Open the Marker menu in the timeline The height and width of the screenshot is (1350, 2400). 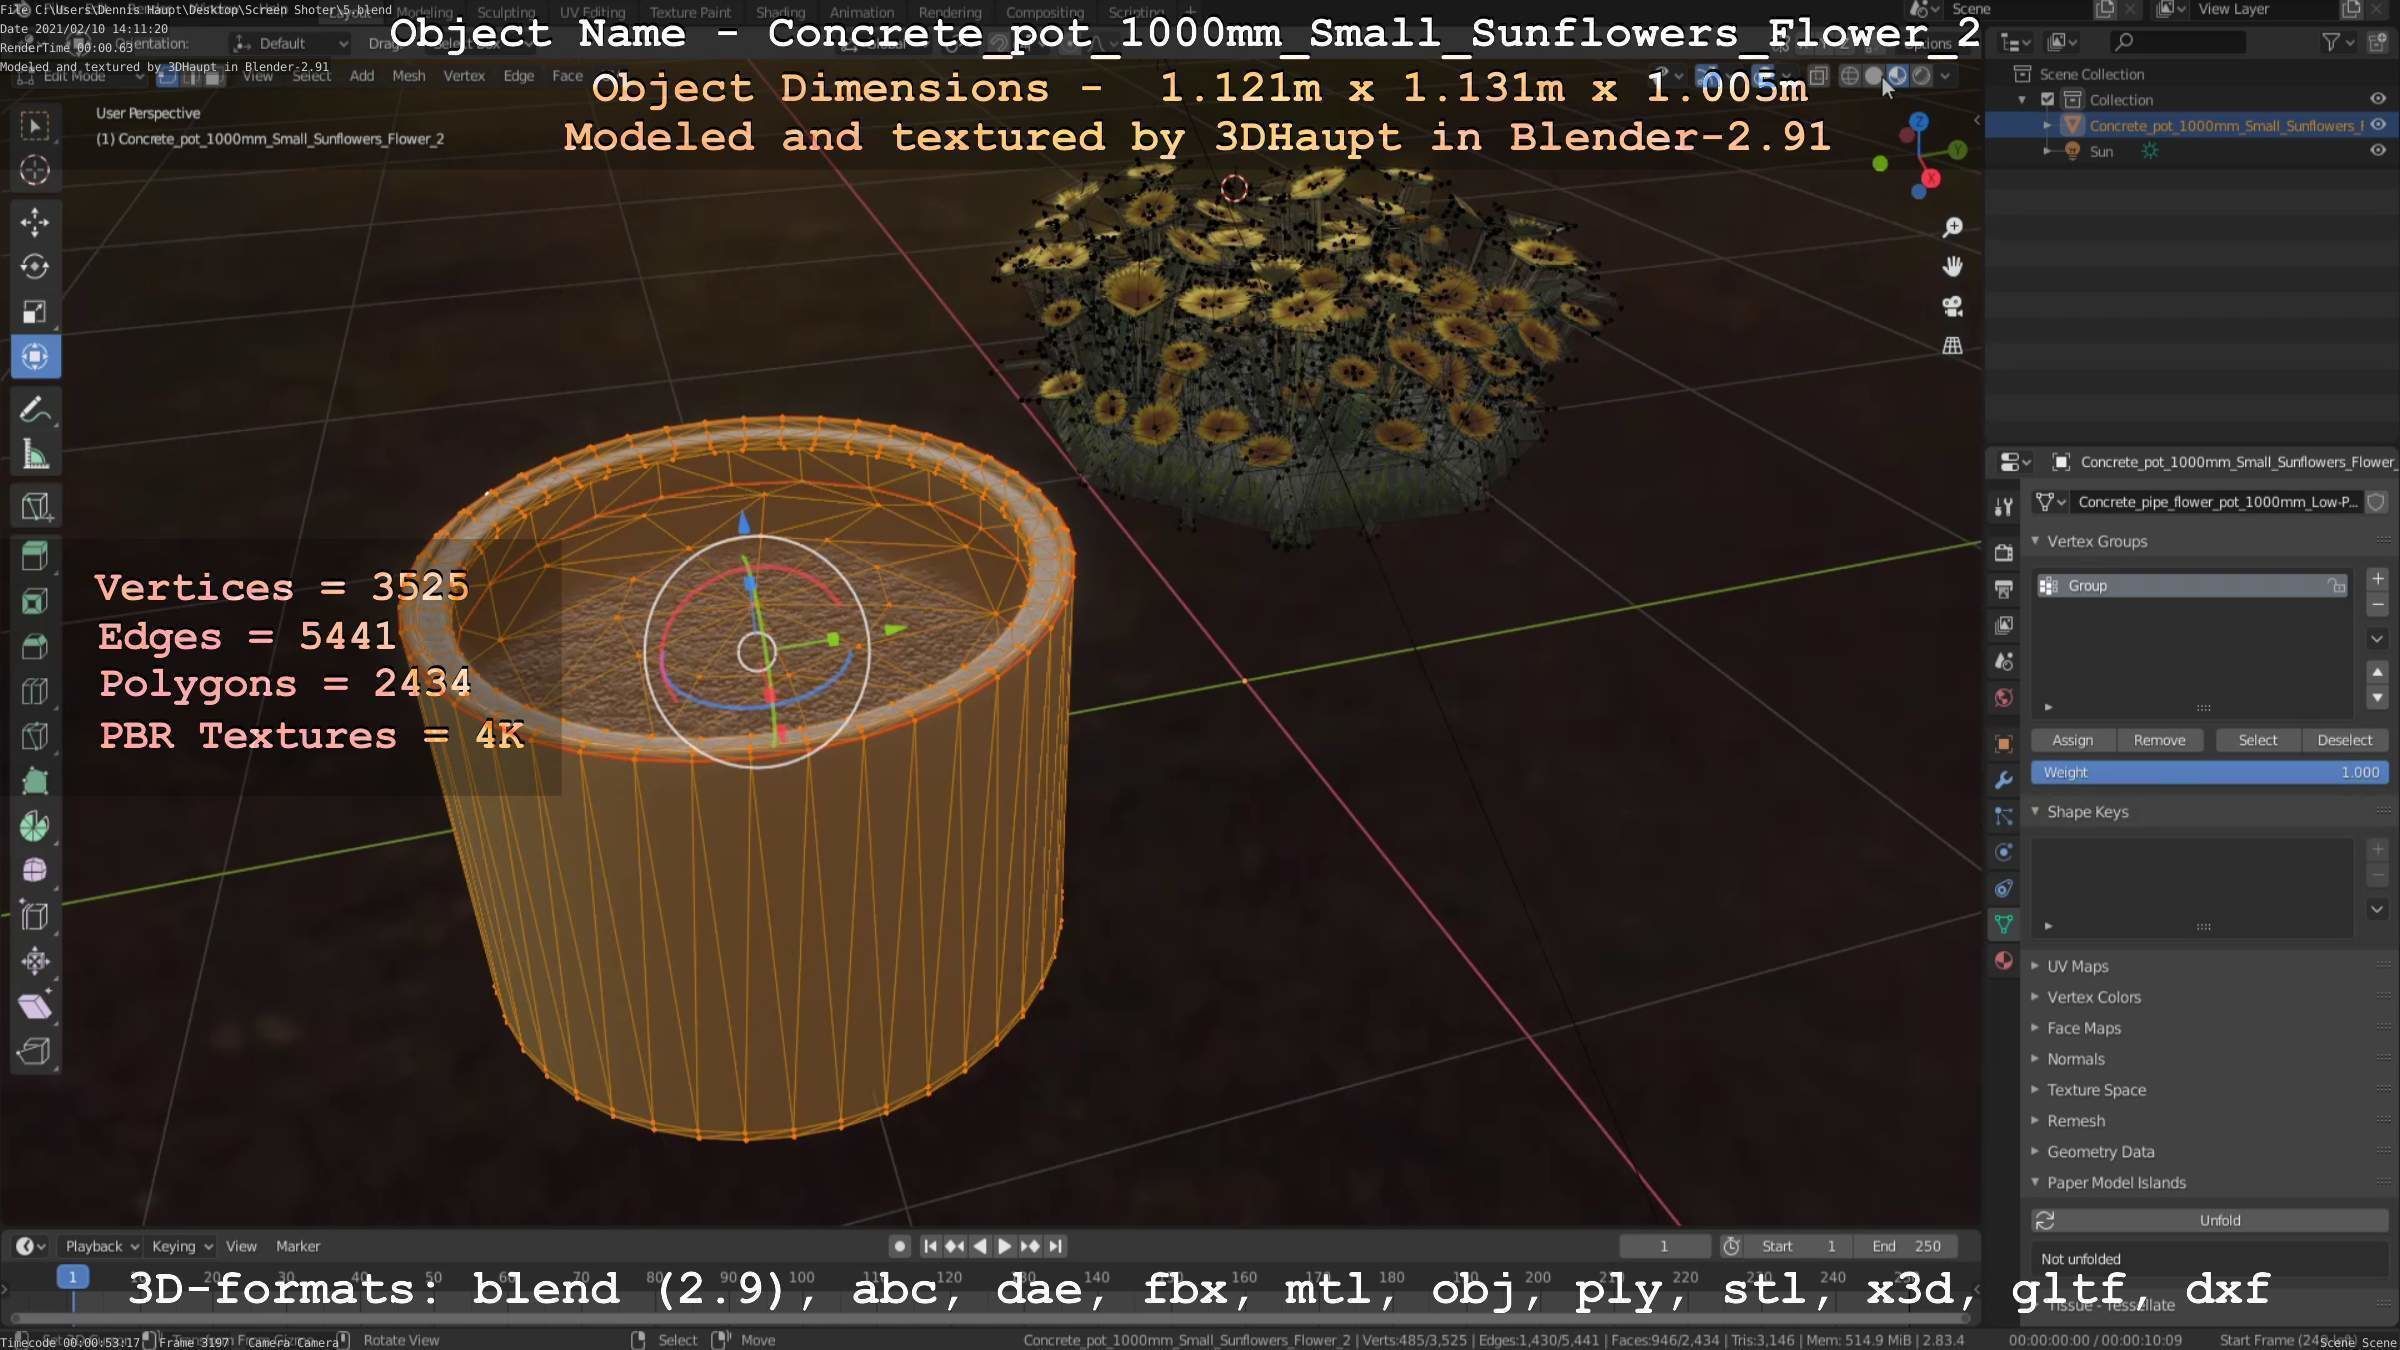[x=298, y=1246]
